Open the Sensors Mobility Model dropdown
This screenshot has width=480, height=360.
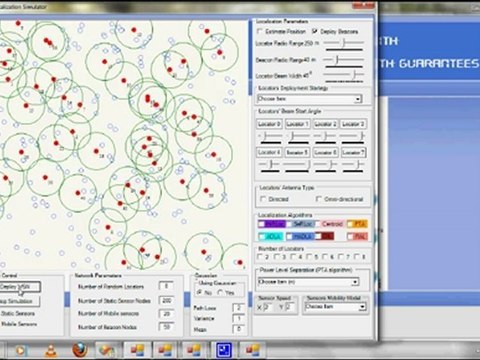335,307
